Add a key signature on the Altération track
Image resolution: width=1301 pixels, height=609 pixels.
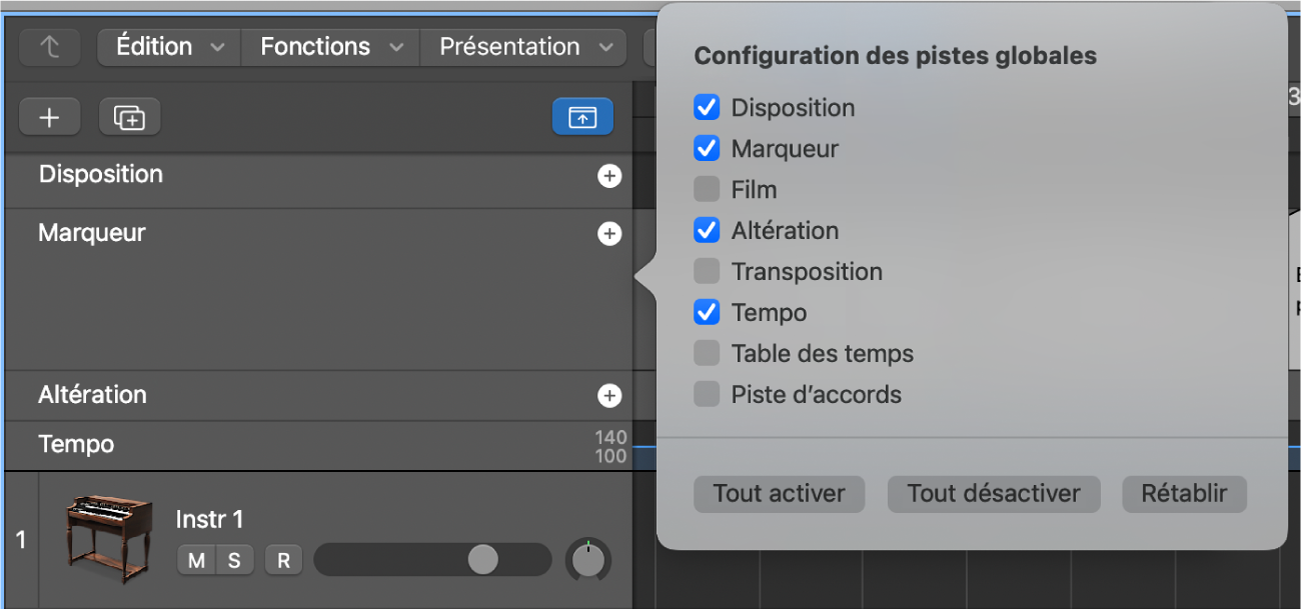point(609,395)
